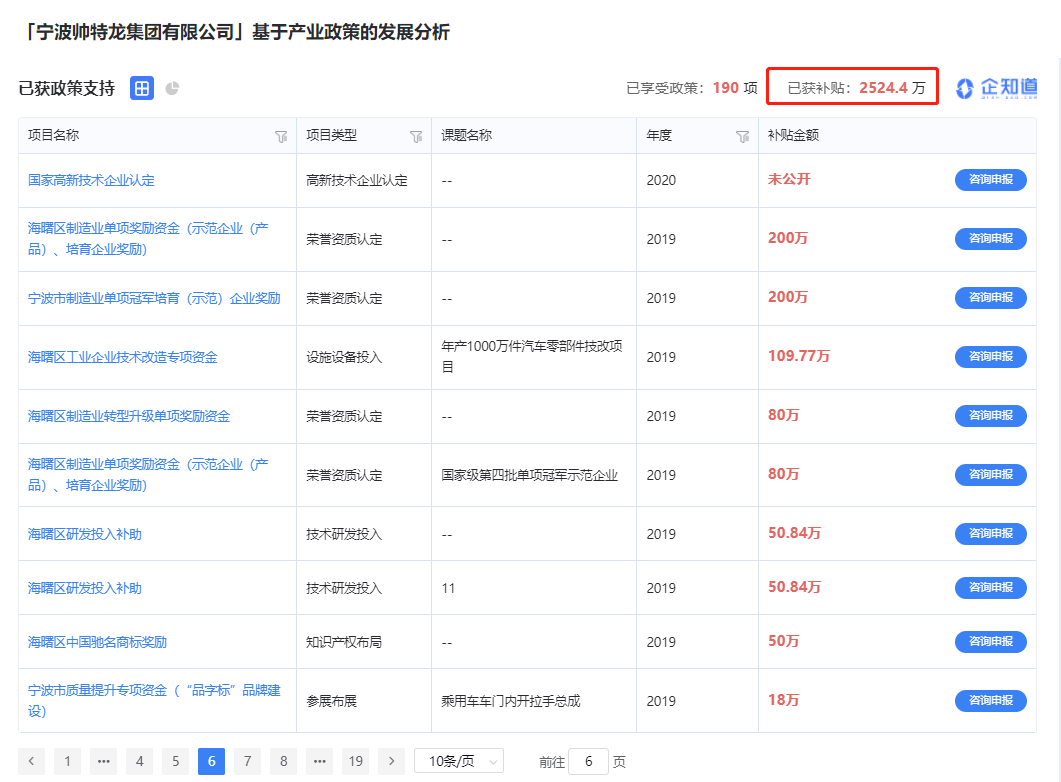Go to page 5
This screenshot has width=1061, height=782.
pos(175,761)
